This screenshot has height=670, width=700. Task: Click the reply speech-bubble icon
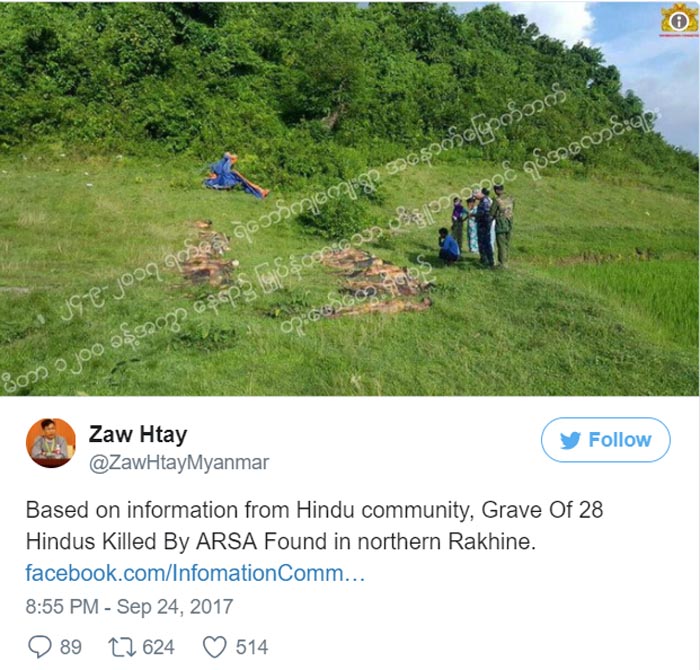pos(40,647)
